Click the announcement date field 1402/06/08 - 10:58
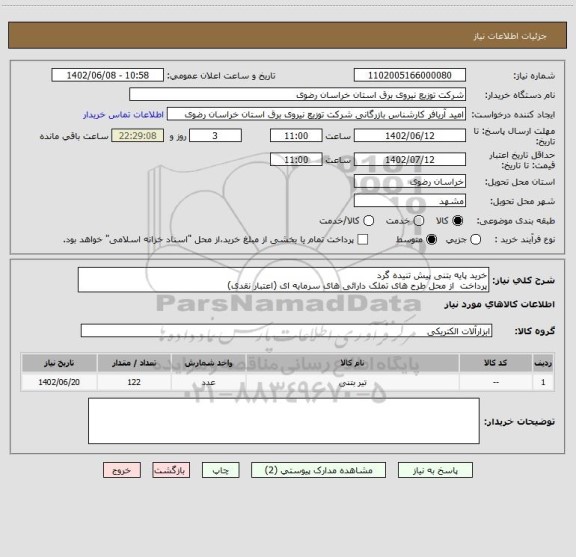The width and height of the screenshot is (576, 557). [108, 75]
